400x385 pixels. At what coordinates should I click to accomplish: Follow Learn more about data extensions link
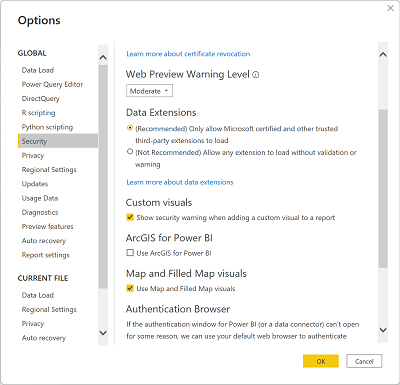tap(180, 182)
